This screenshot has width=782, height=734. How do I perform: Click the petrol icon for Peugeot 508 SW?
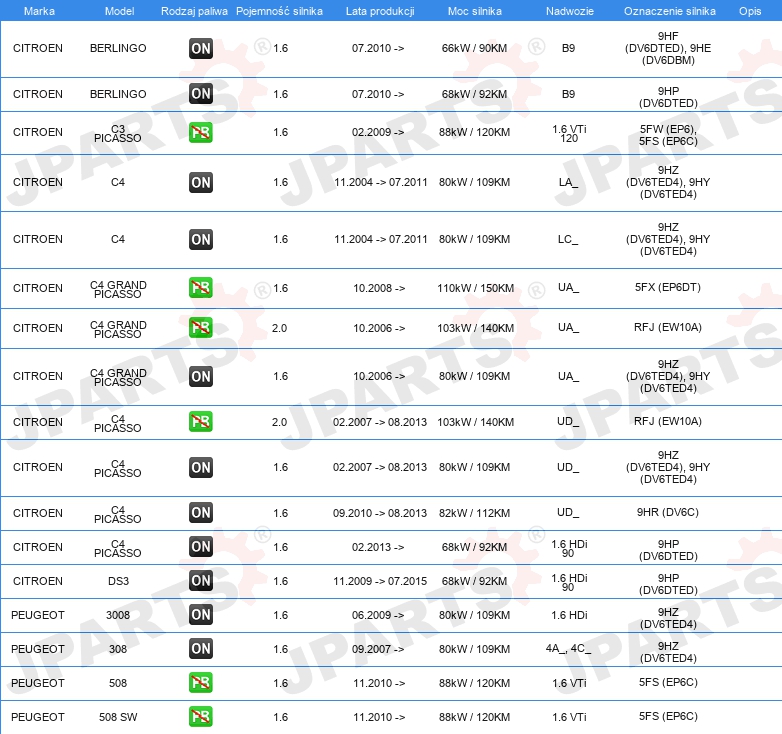pyautogui.click(x=201, y=717)
